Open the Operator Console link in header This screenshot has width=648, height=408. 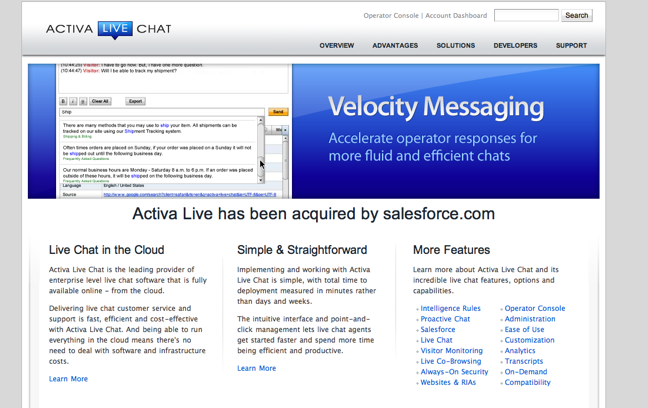(x=391, y=16)
